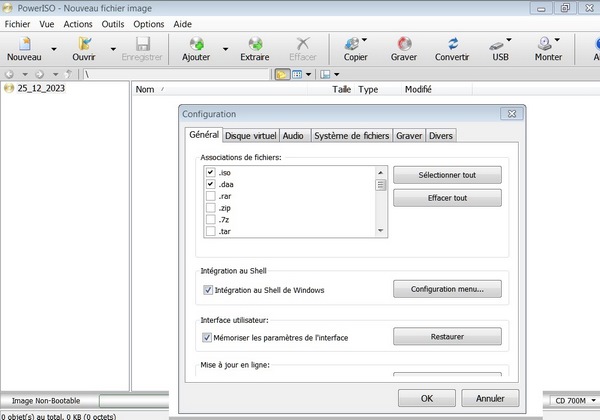Switch to the Système de fichiers tab

point(352,136)
